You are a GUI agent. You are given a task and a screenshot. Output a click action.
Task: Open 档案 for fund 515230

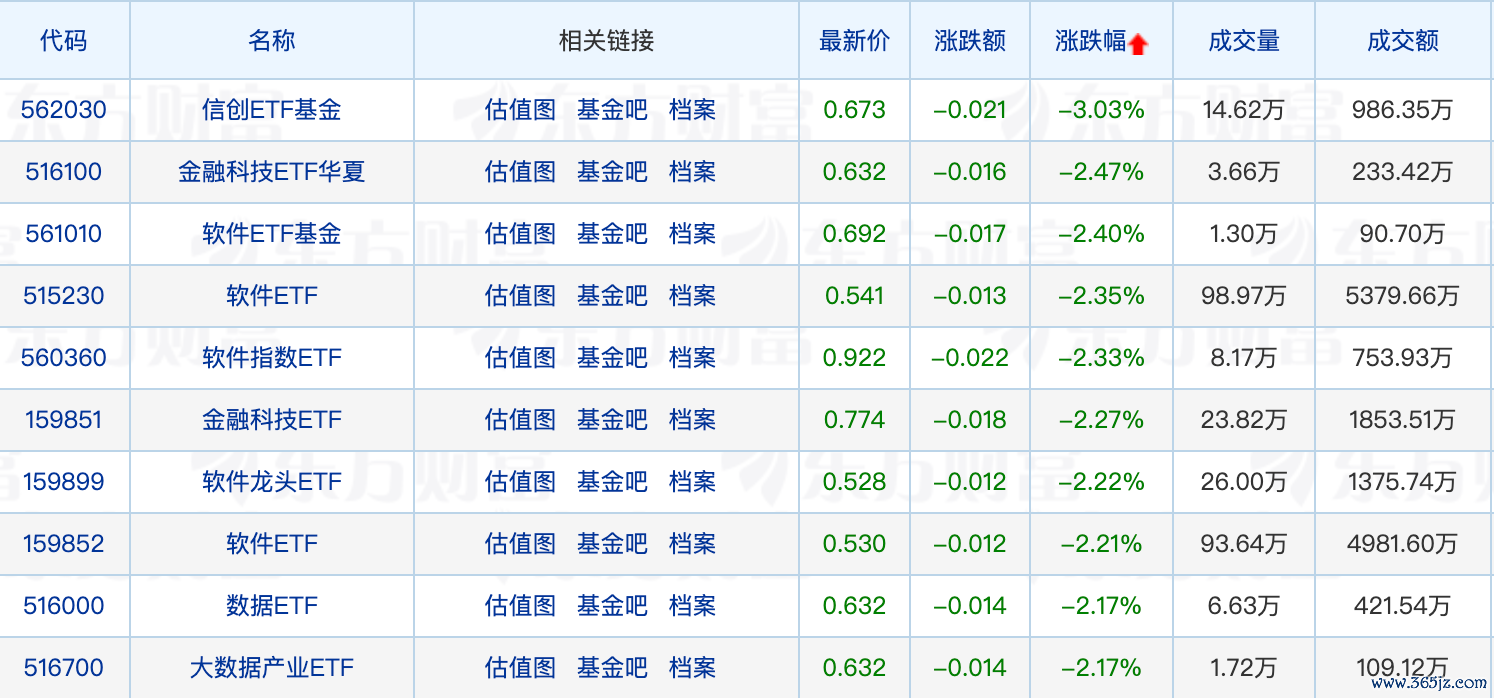(692, 296)
